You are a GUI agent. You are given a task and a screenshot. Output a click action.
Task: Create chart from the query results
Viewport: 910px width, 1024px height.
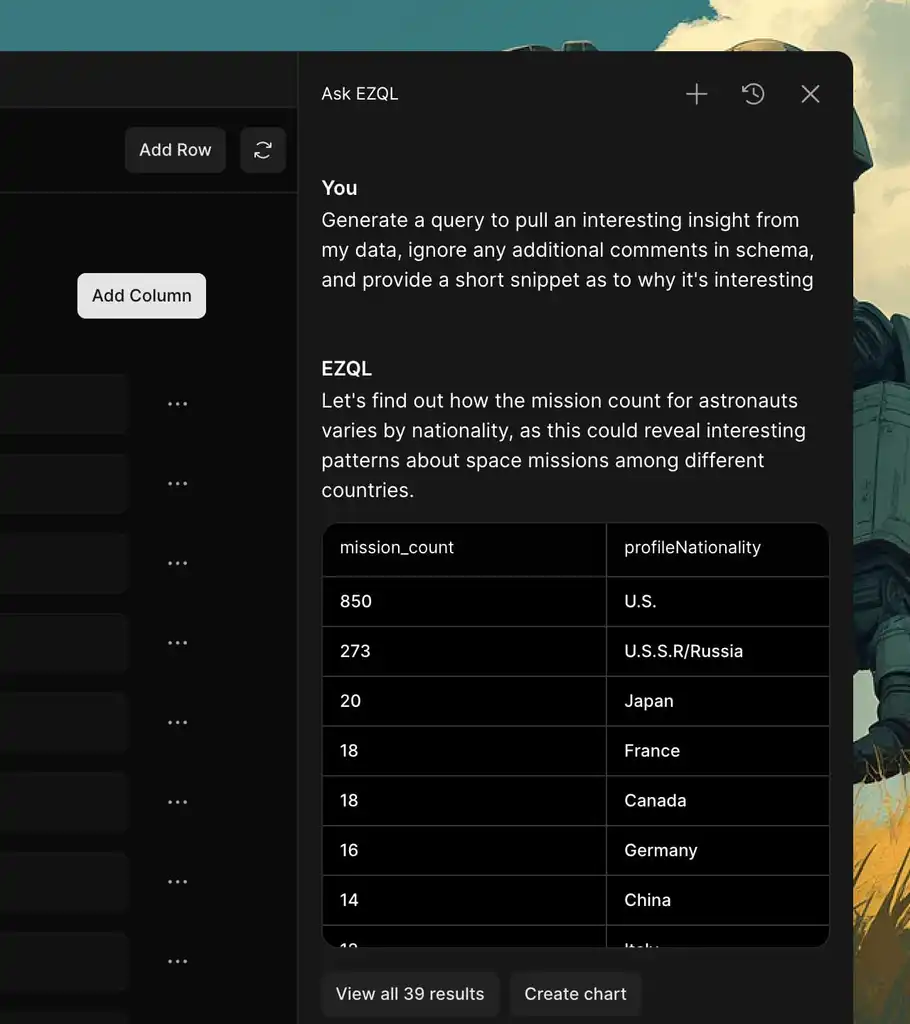[575, 994]
